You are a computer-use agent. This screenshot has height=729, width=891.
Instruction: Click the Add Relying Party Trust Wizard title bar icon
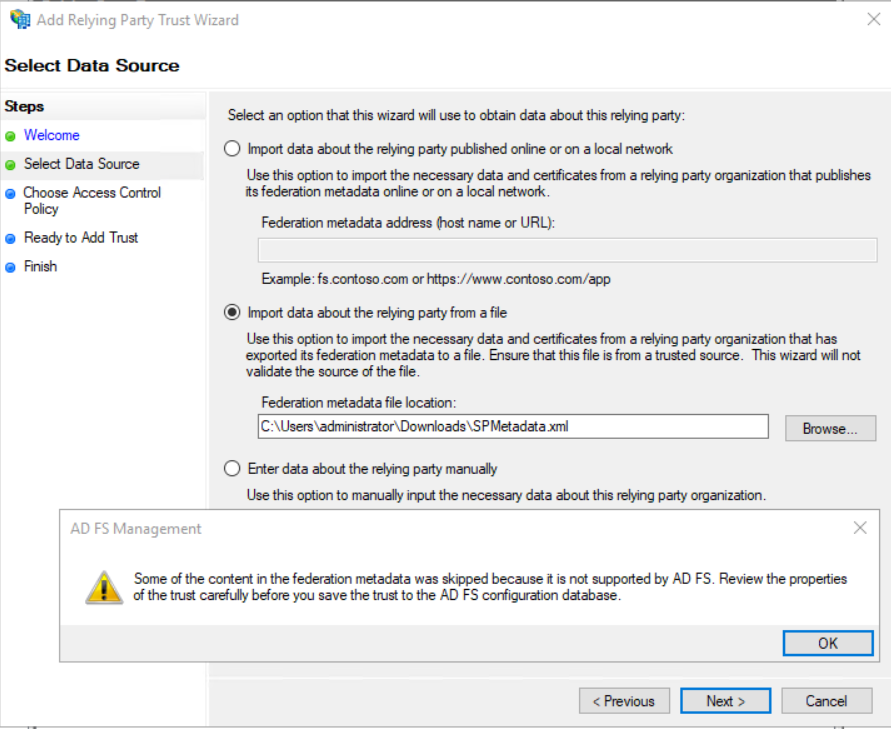click(18, 19)
